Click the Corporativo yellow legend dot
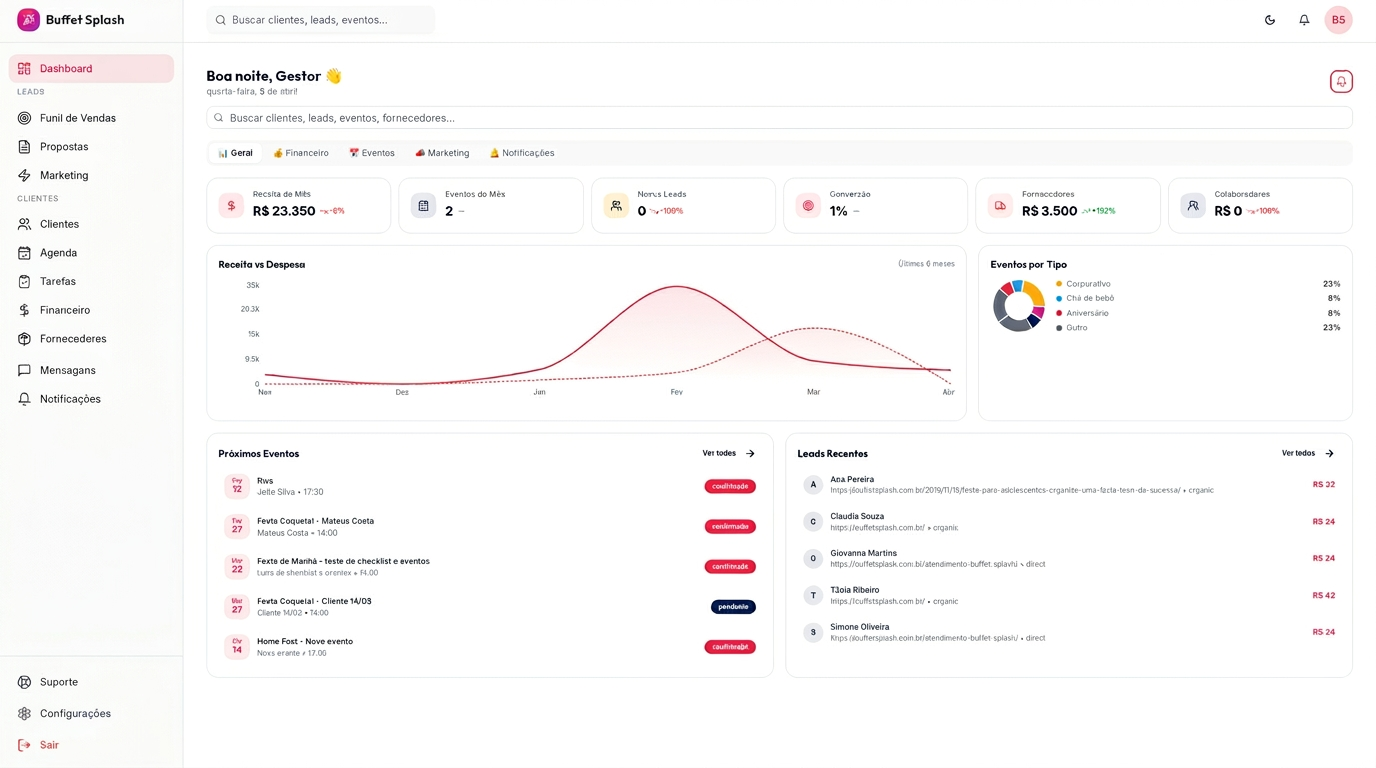 1059,284
